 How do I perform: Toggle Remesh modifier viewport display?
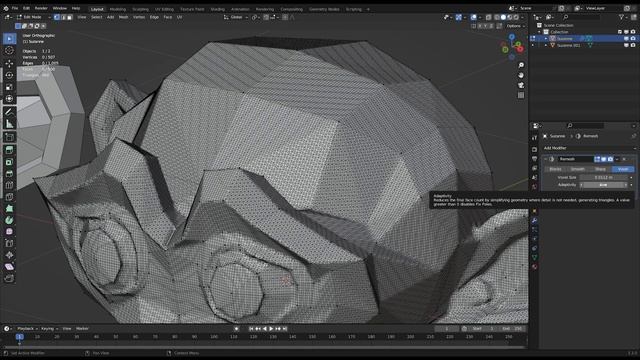tap(604, 159)
